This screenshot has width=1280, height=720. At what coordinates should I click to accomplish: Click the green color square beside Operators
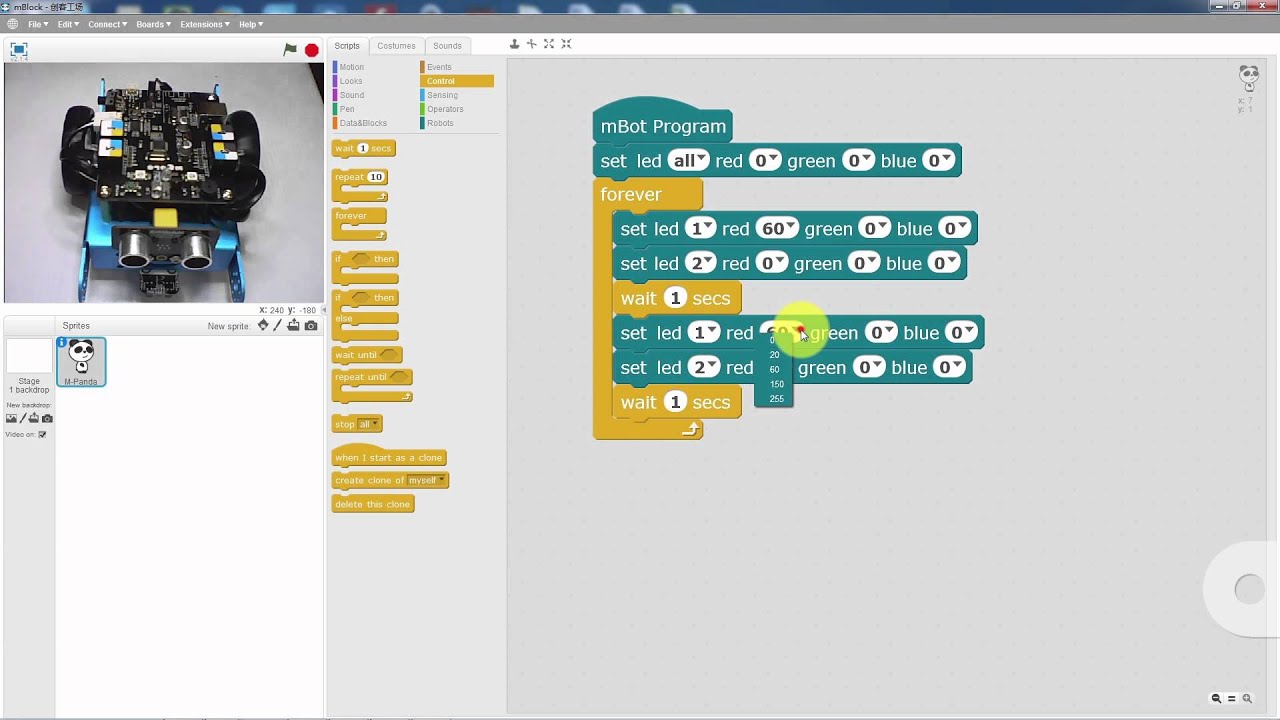tap(424, 109)
